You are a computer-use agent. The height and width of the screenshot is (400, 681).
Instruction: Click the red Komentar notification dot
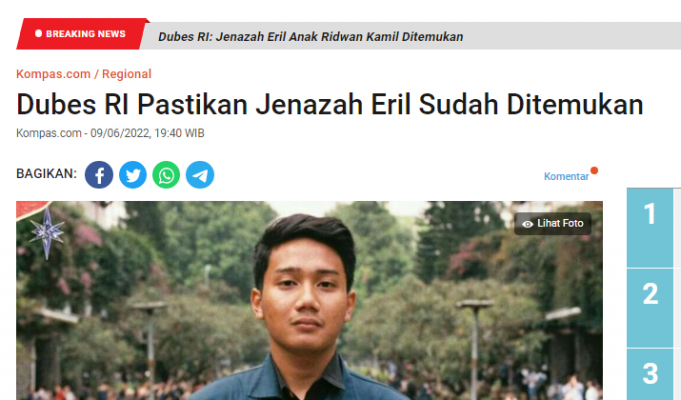(x=594, y=170)
